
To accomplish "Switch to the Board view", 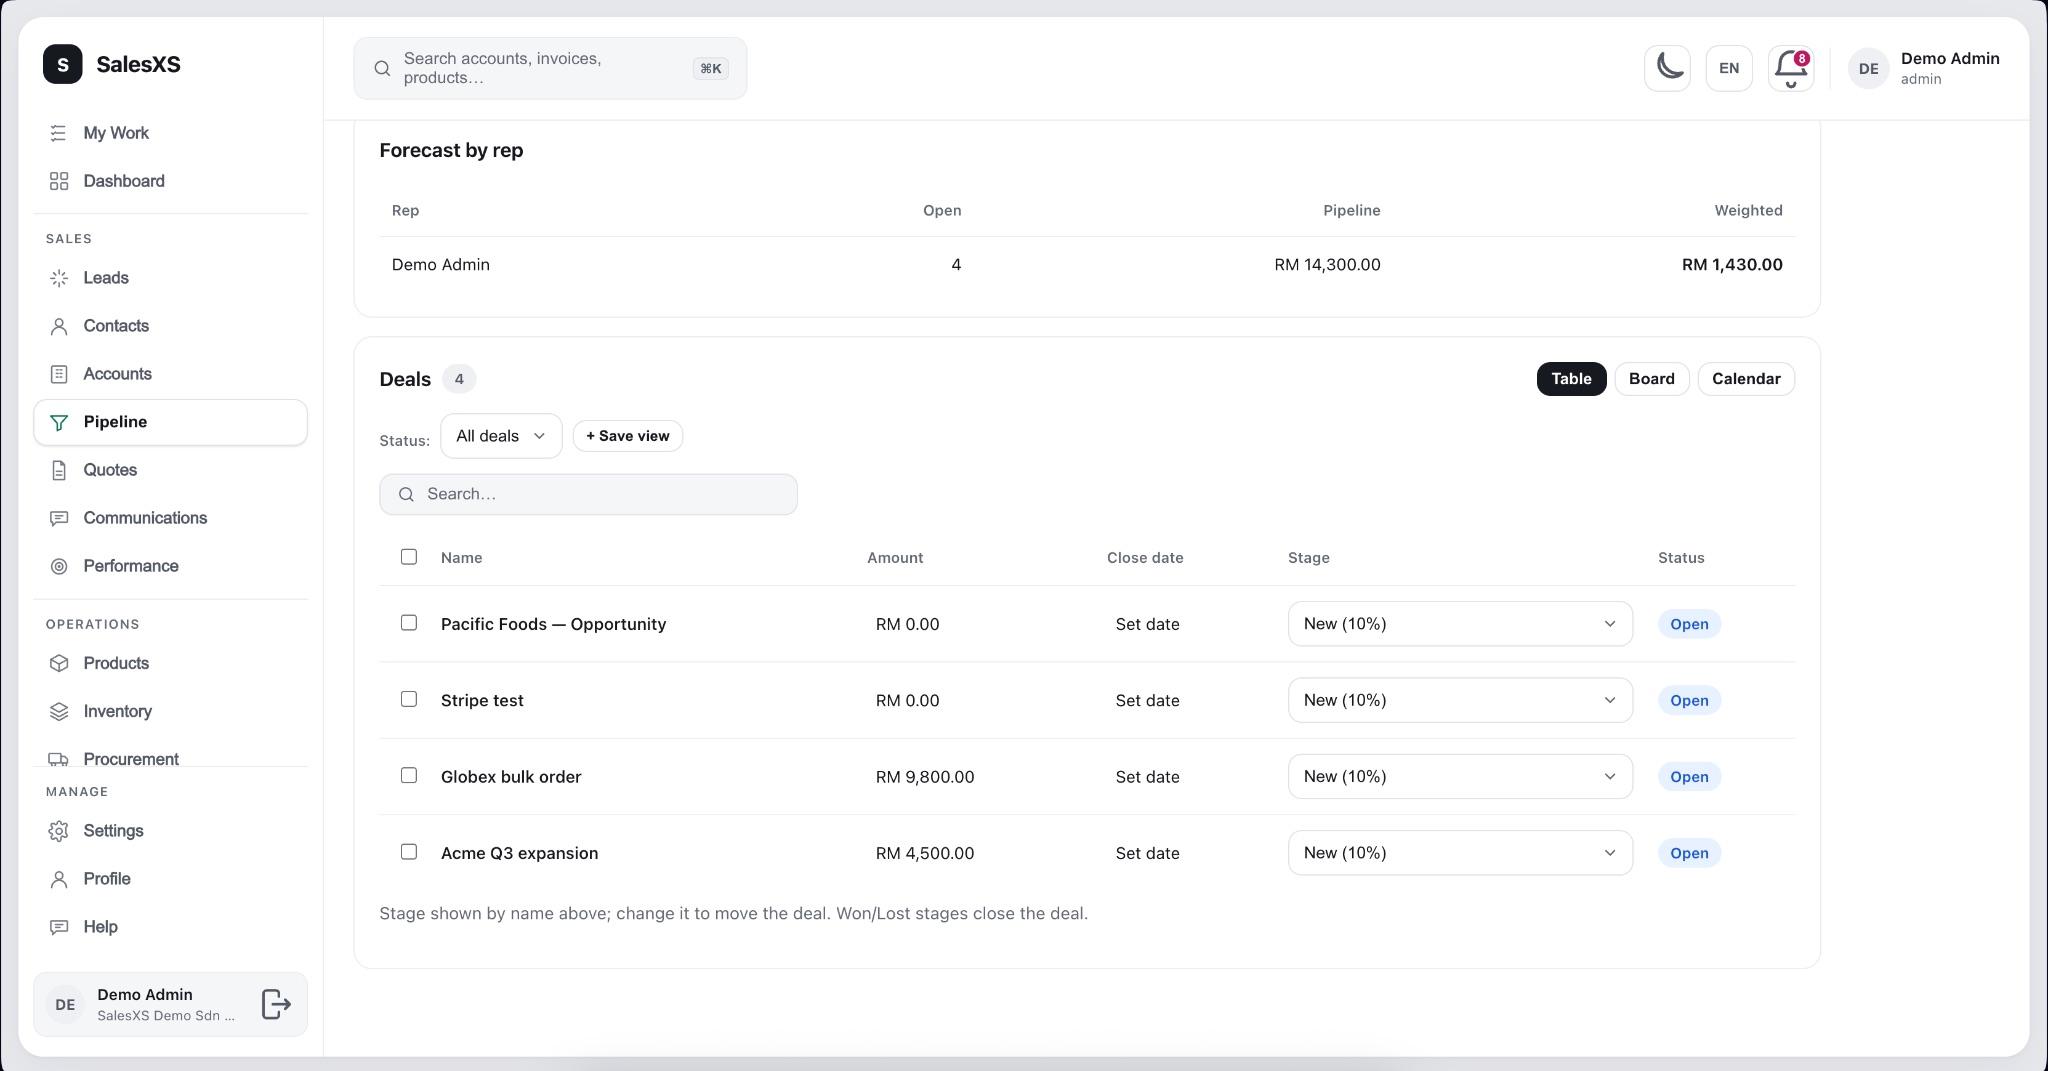I will click(x=1651, y=379).
